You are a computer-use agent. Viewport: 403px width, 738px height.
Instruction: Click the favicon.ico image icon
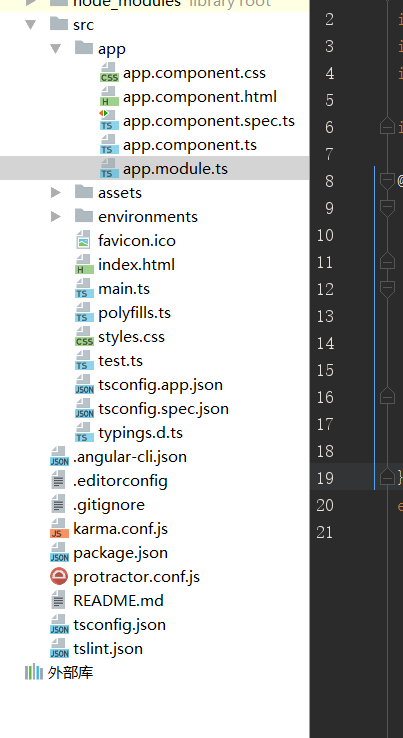point(83,241)
